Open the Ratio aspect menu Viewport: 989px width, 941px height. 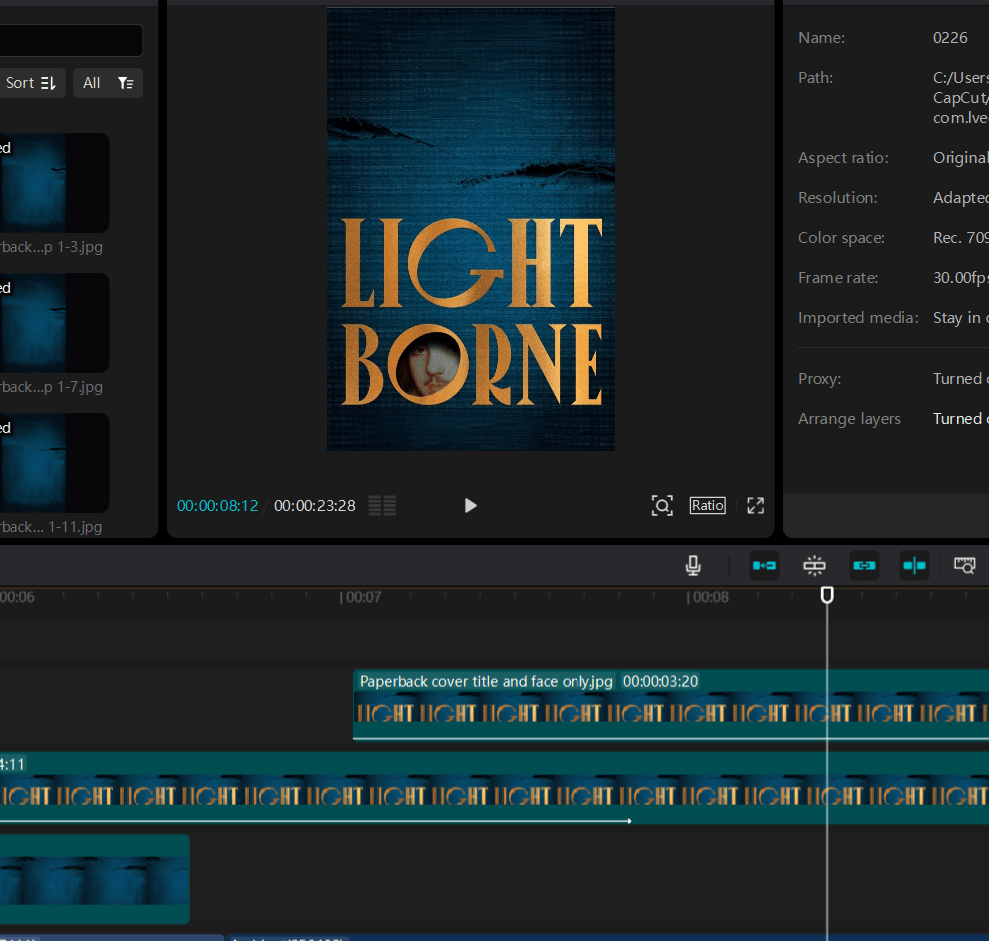[x=707, y=506]
